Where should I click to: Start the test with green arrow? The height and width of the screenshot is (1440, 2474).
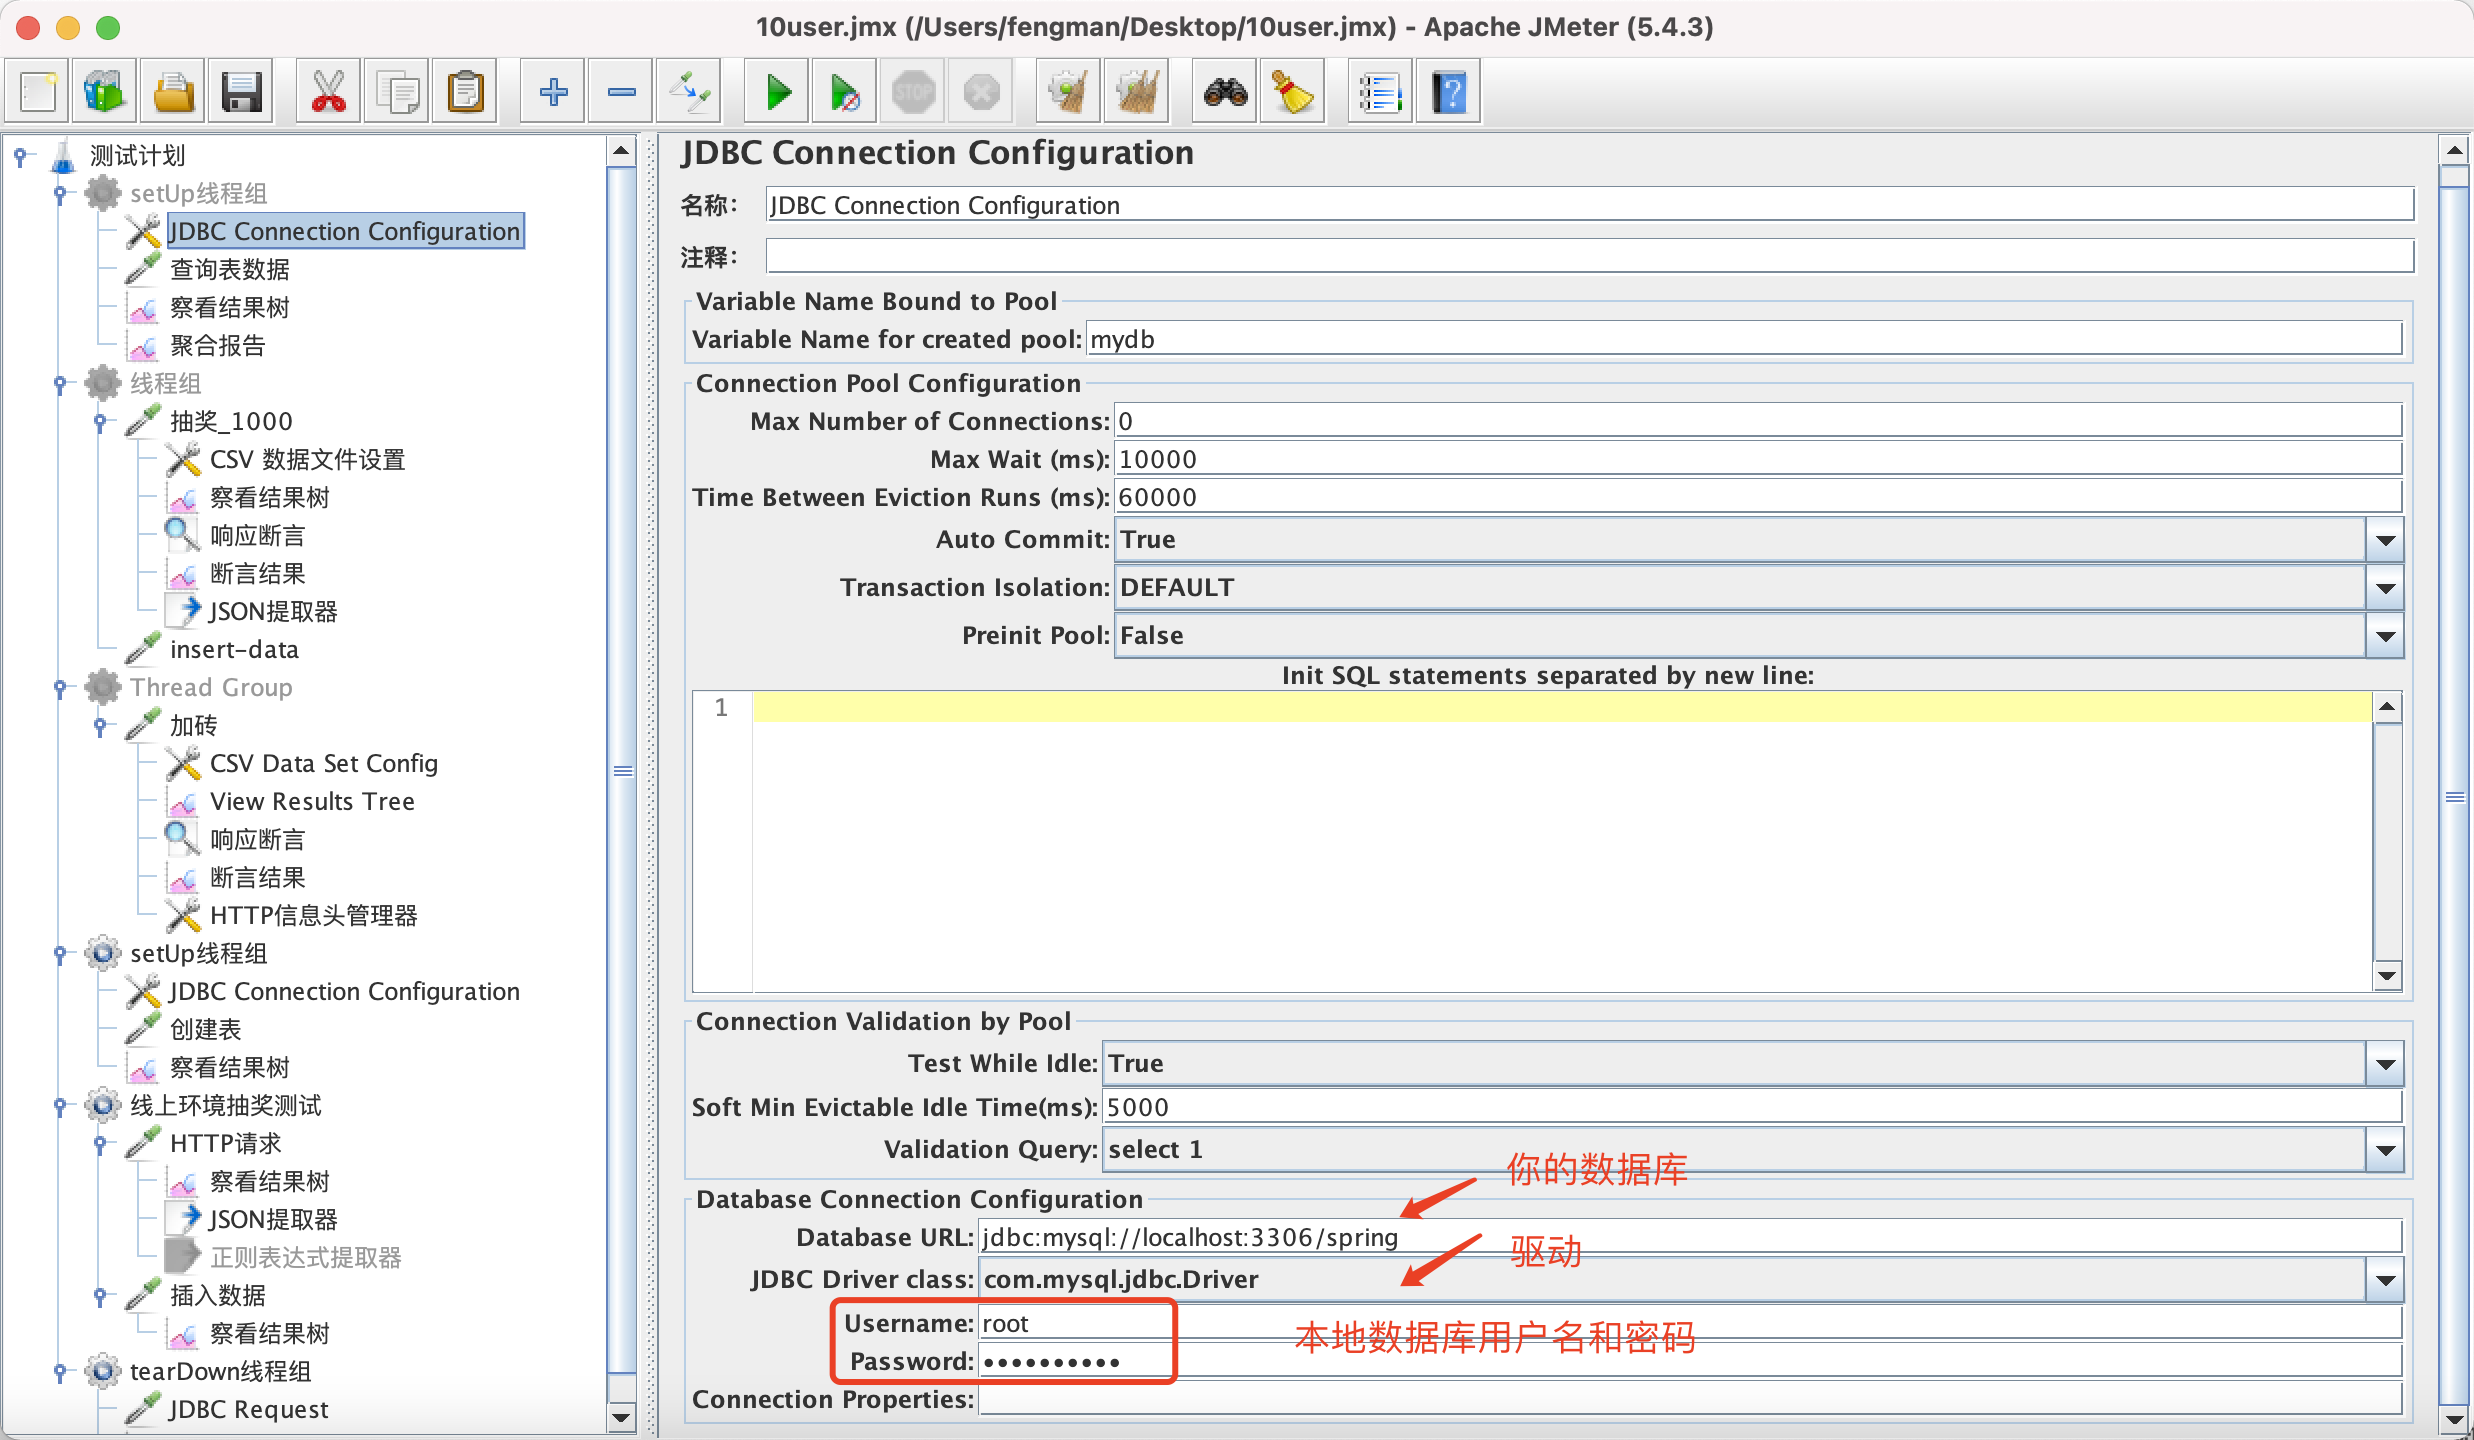[x=777, y=93]
